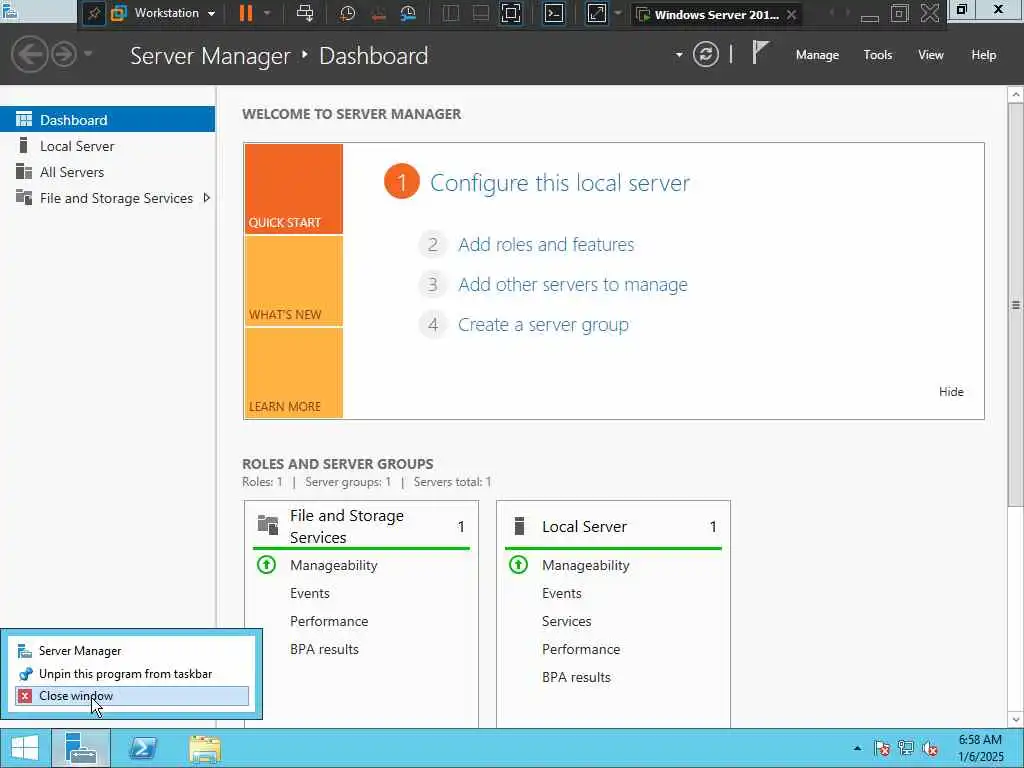Select Server Manager in the jump list
The image size is (1024, 768).
[x=132, y=650]
